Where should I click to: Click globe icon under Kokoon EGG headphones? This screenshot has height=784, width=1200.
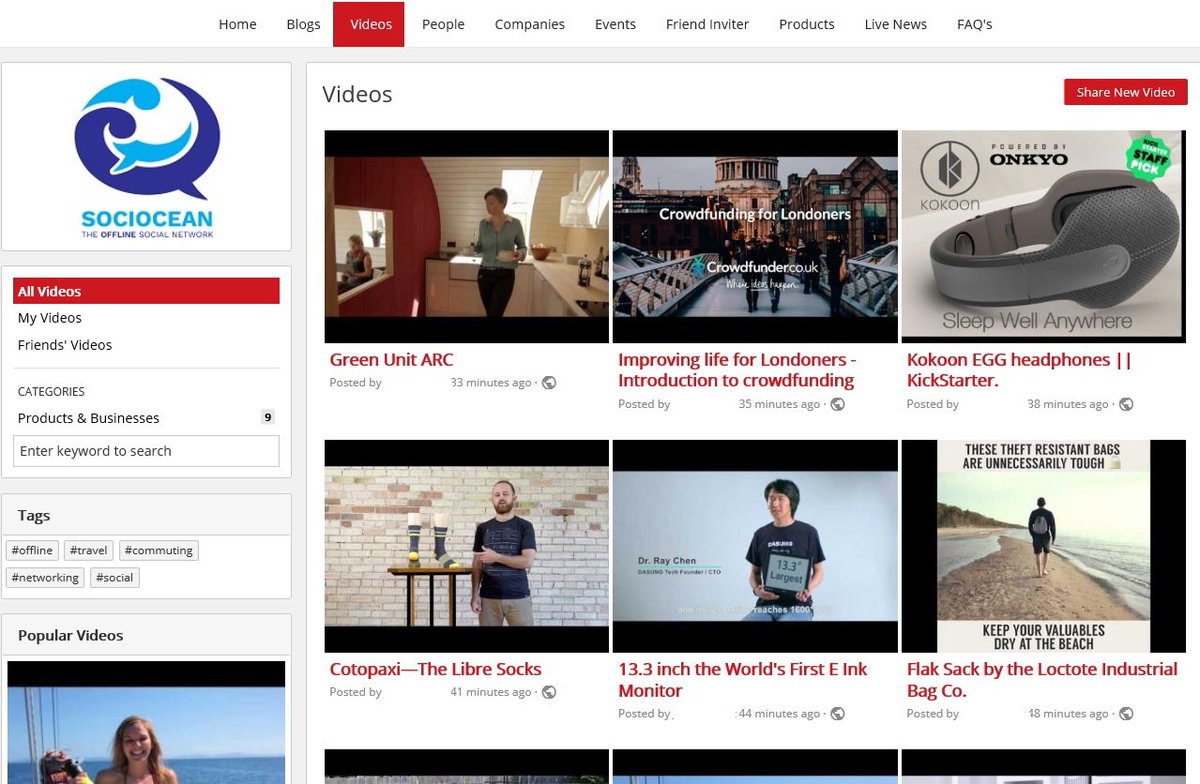click(1126, 404)
